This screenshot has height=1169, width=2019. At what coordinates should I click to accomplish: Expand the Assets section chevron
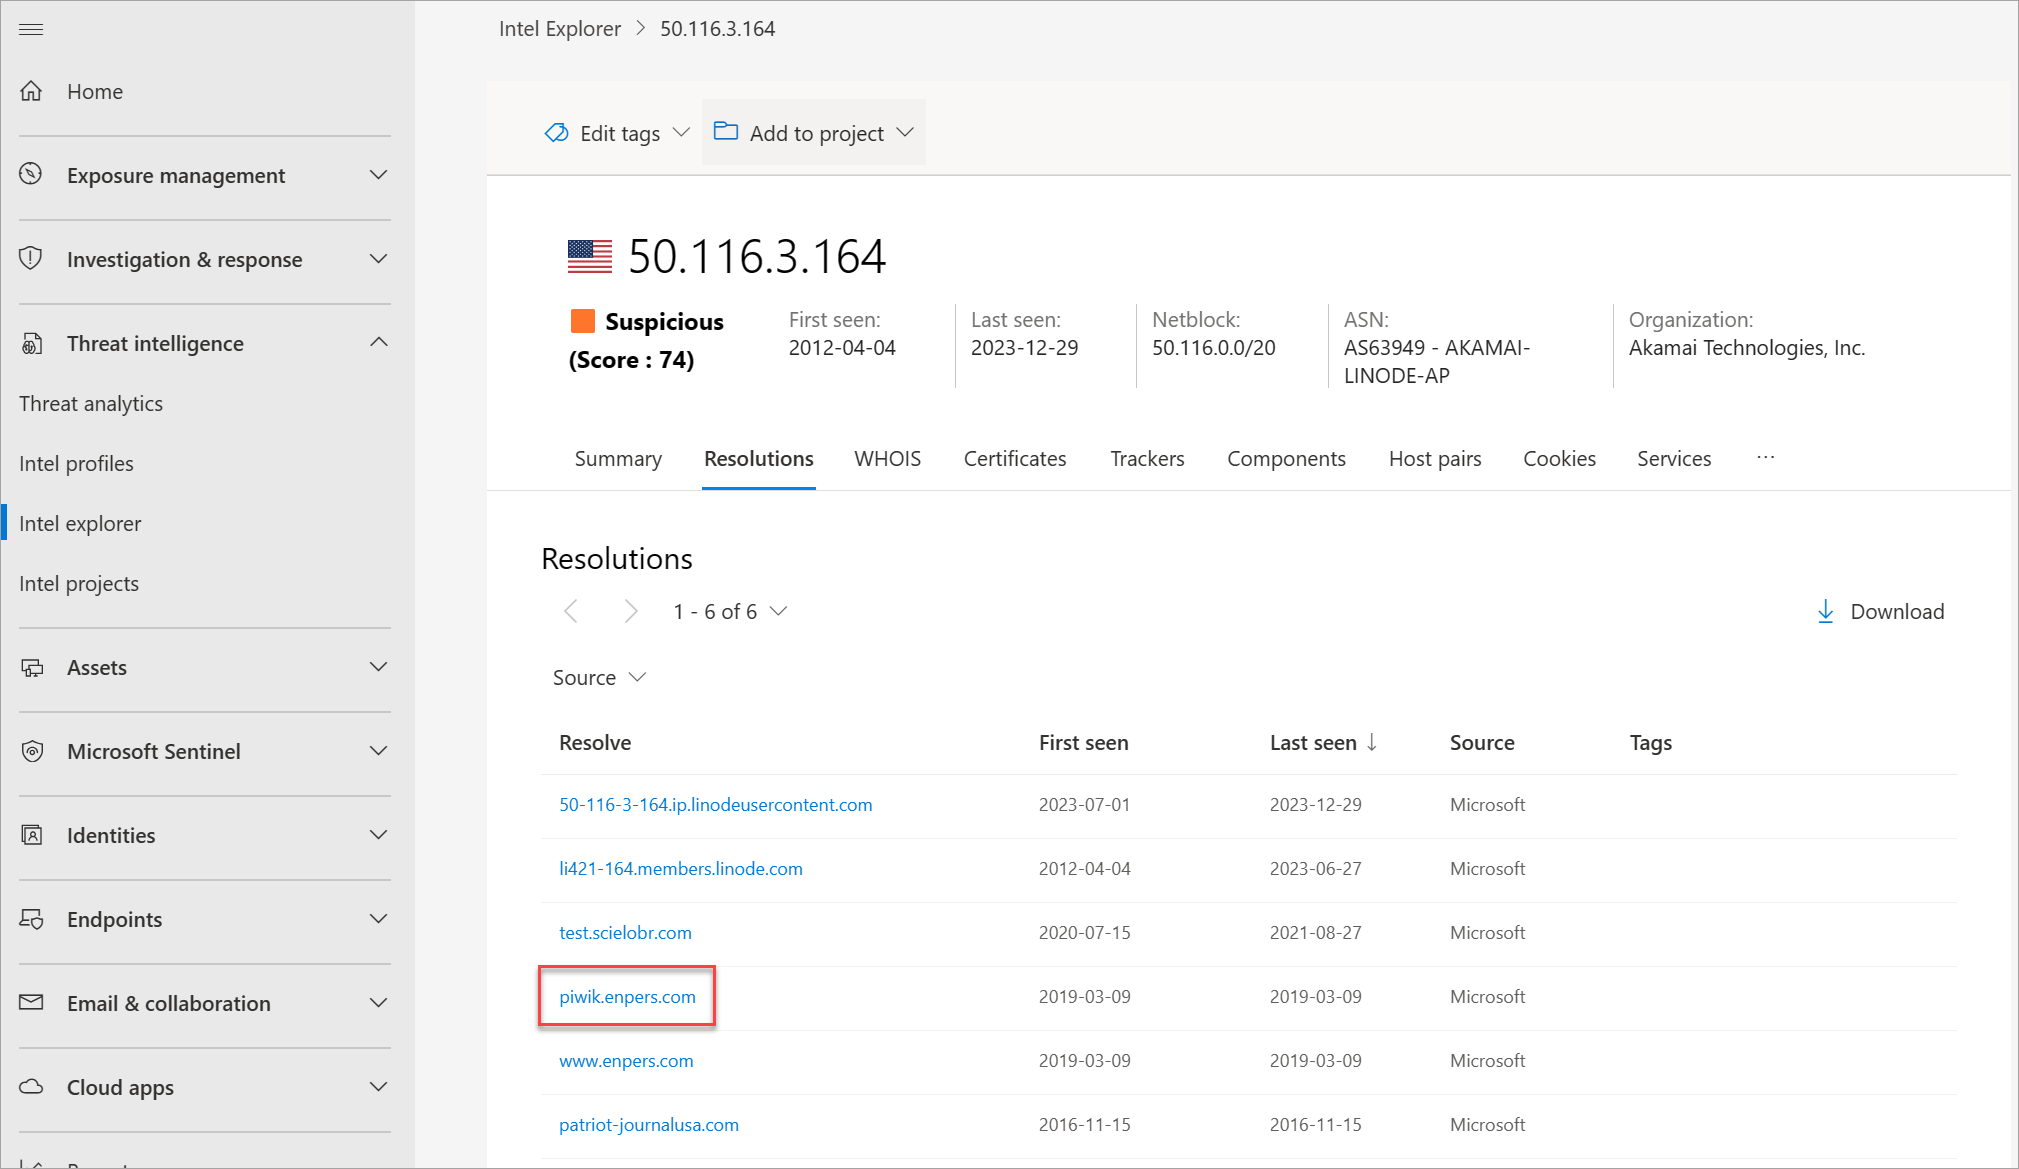(x=378, y=667)
